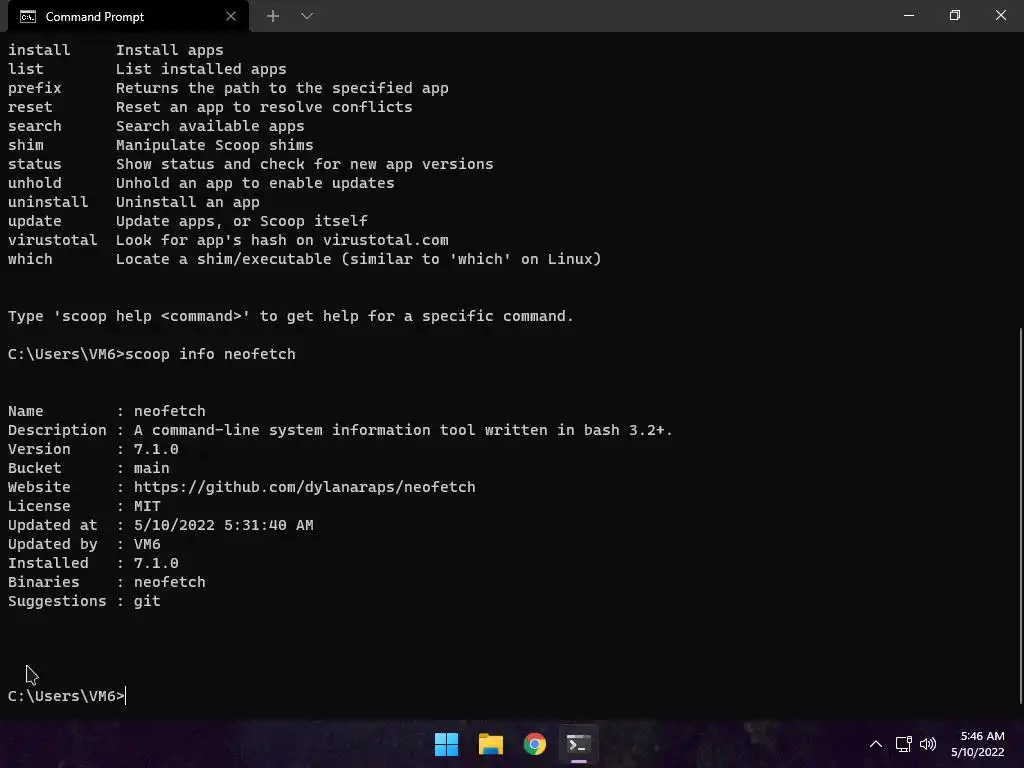The image size is (1024, 768).
Task: Click the Terminal taskbar icon
Action: [579, 744]
